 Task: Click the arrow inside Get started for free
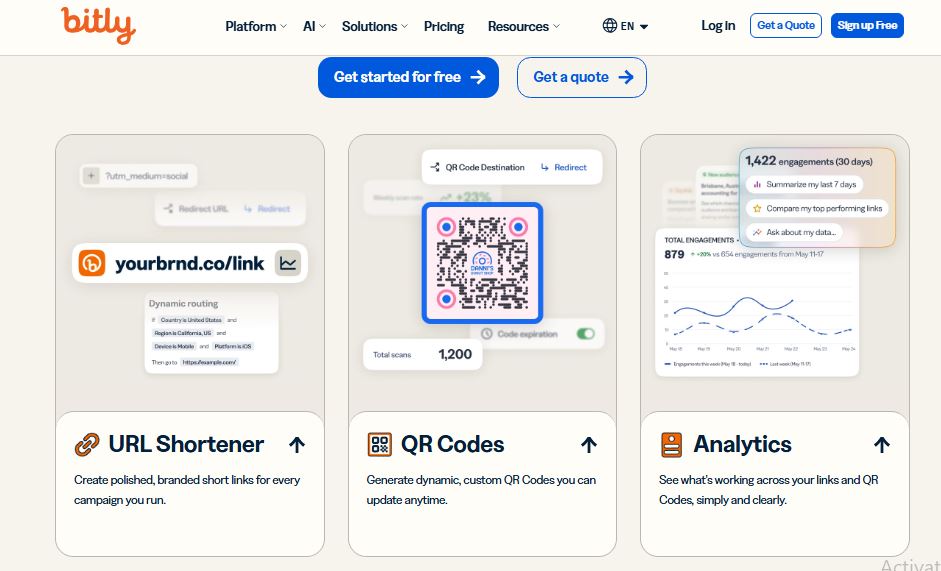tap(478, 77)
